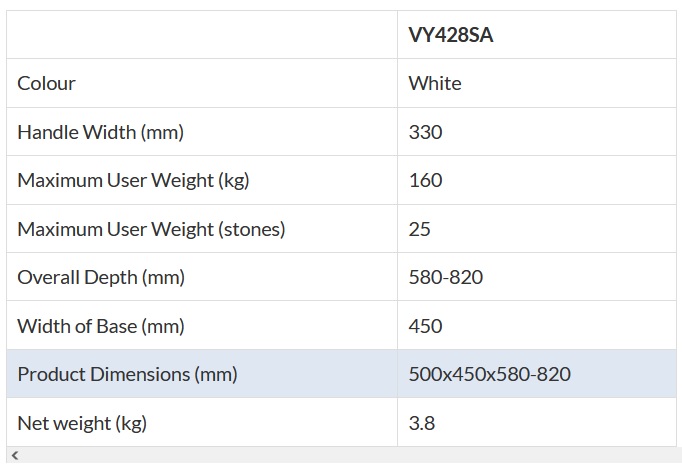682x464 pixels.
Task: Click the Handle Width (mm) label
Action: [x=101, y=132]
